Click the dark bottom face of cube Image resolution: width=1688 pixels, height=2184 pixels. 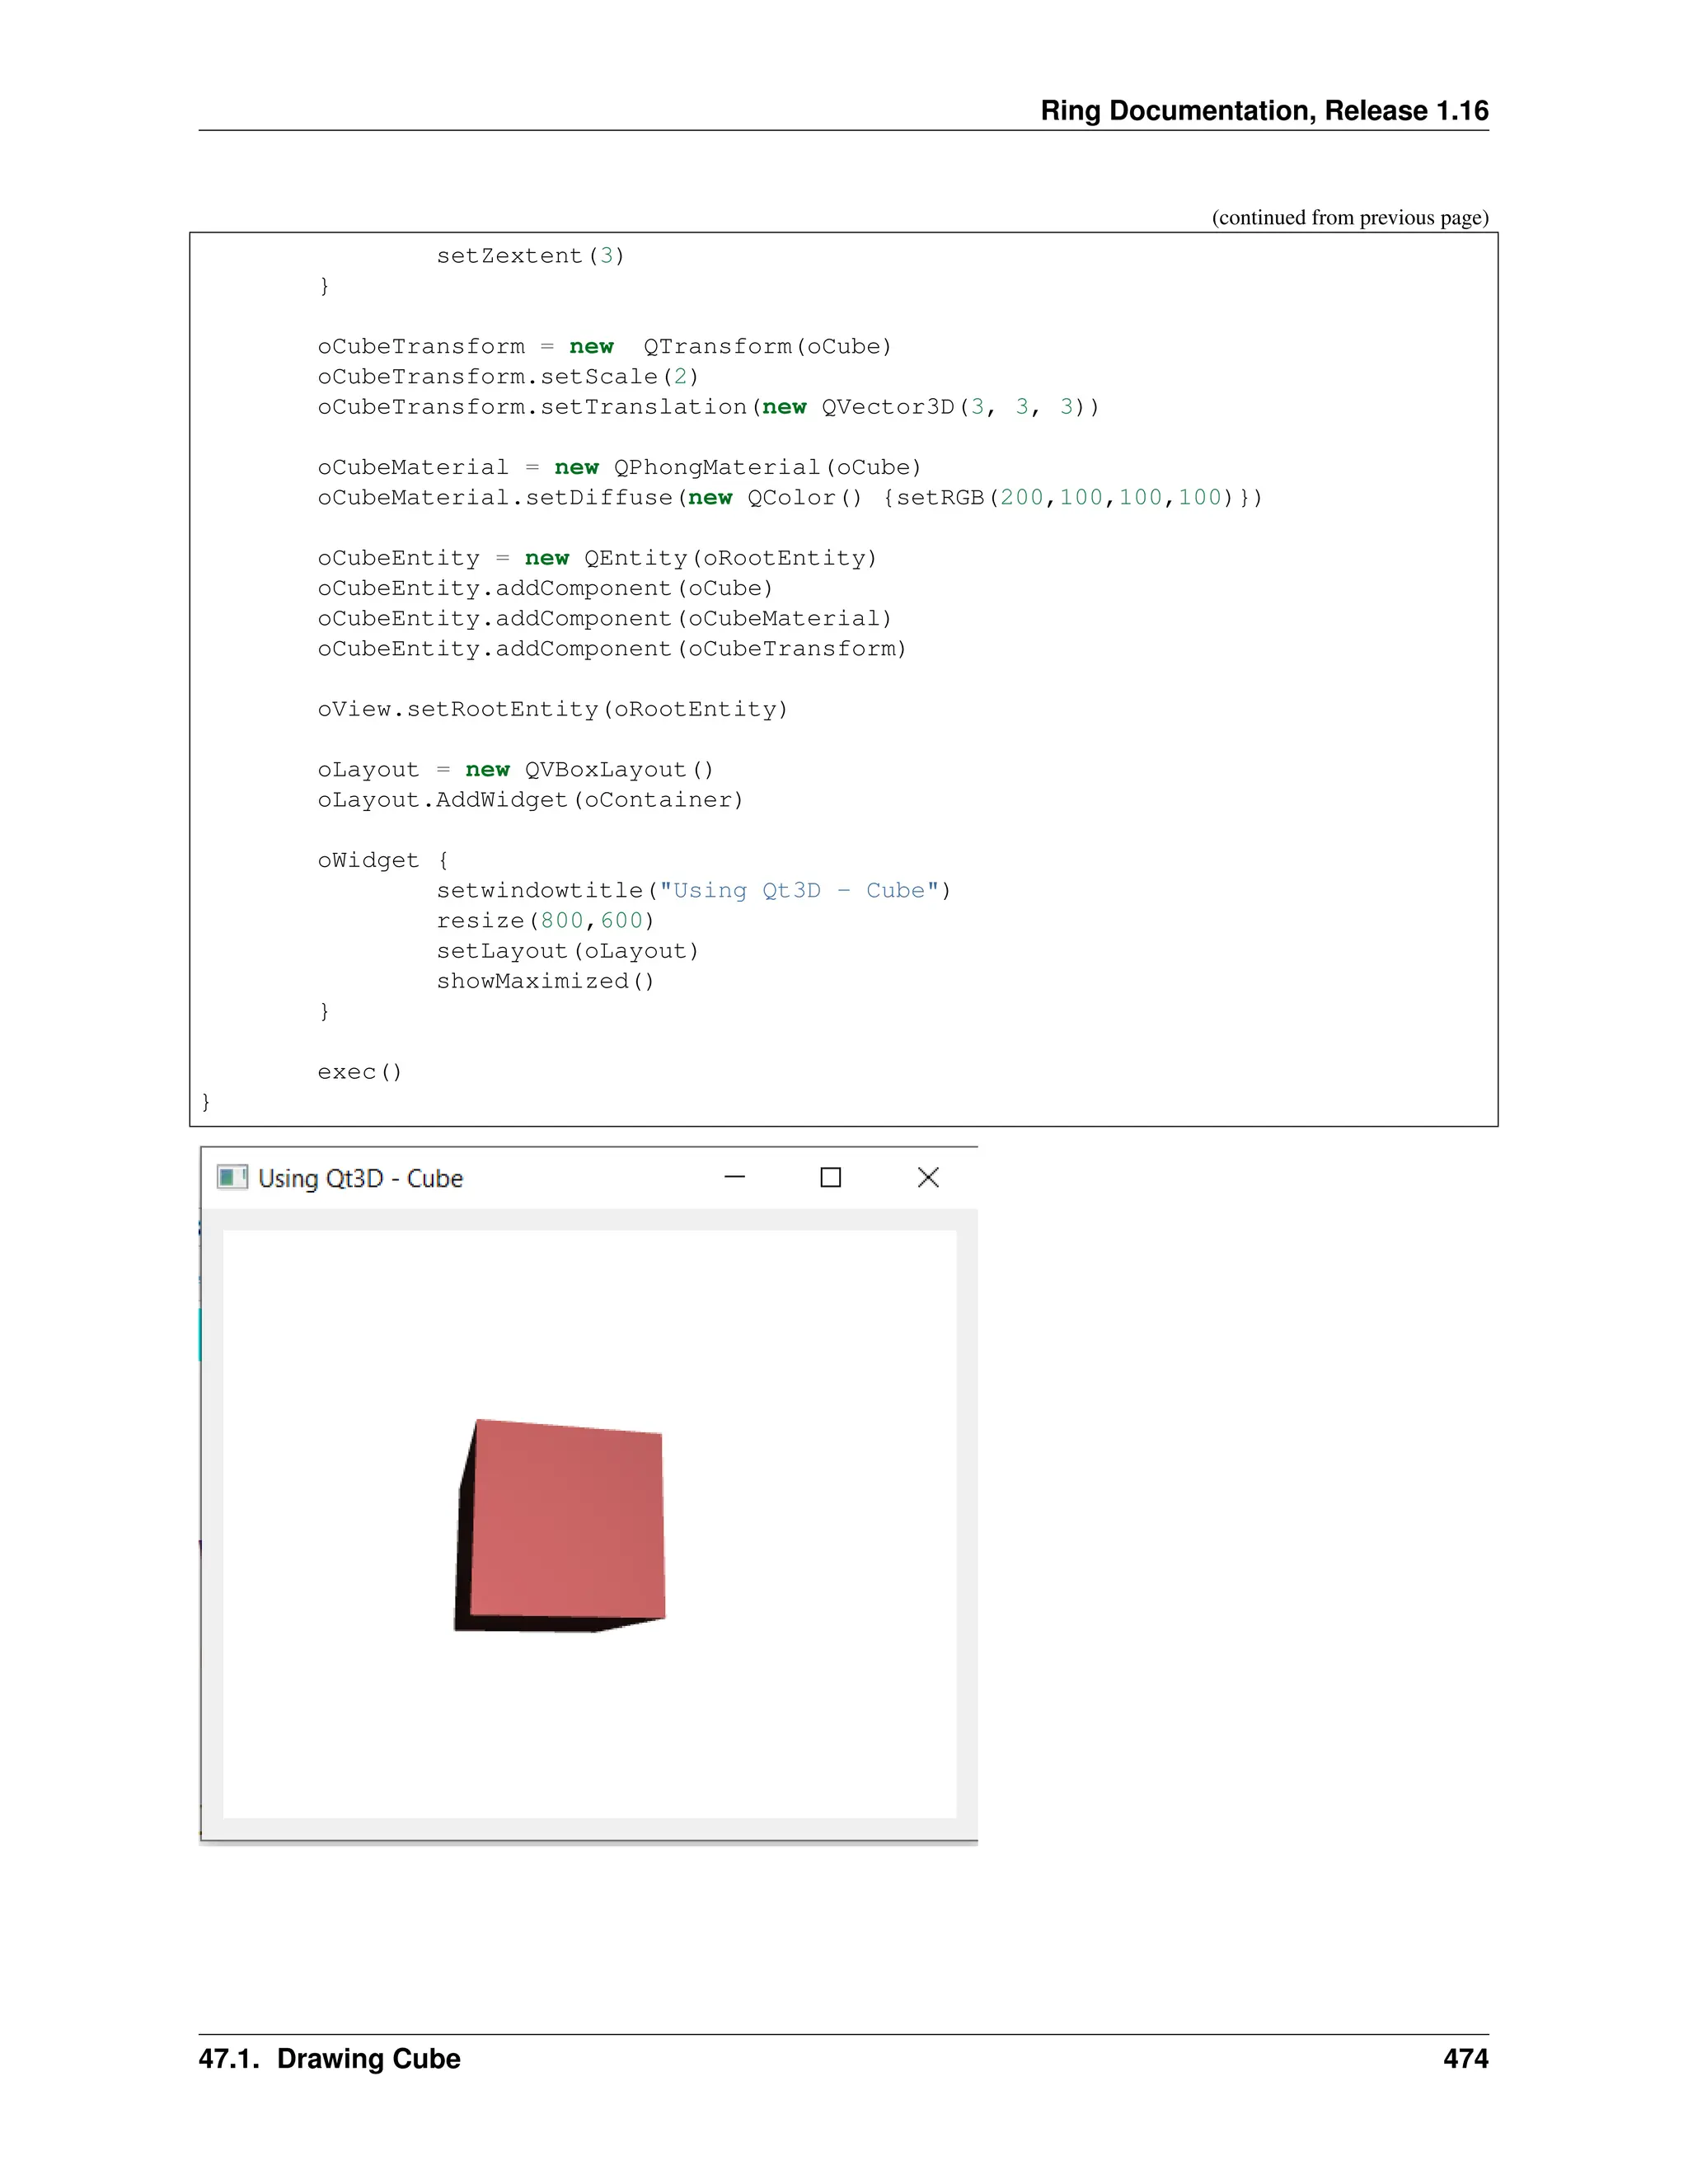tap(540, 1623)
